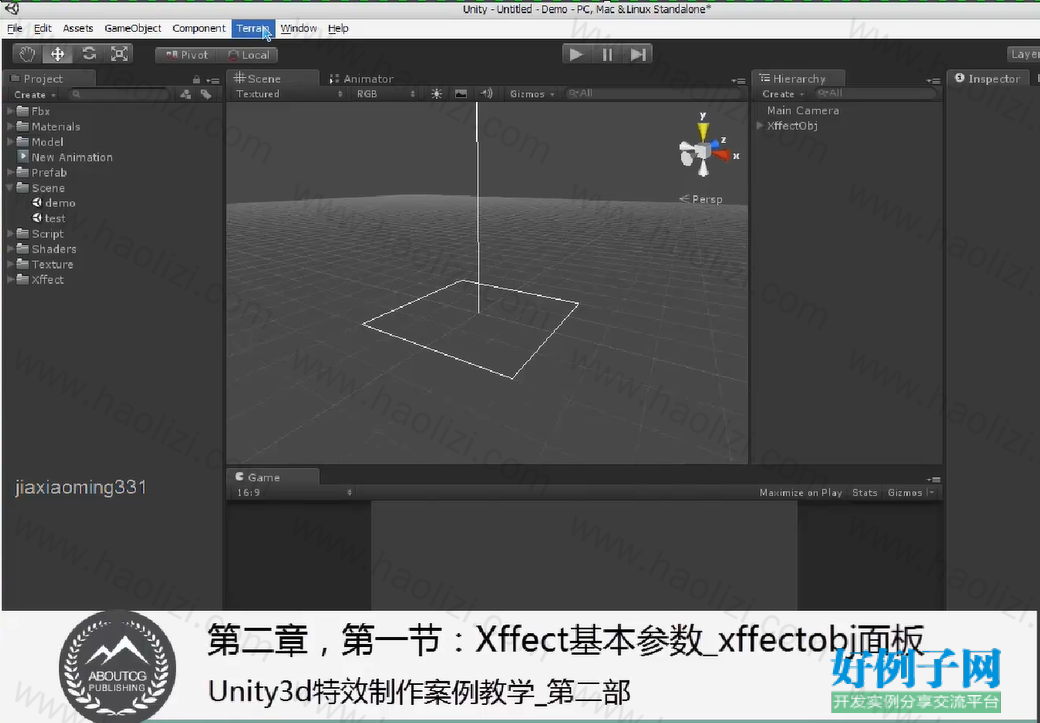Toggle scene audio speaker icon
1040x723 pixels.
487,94
